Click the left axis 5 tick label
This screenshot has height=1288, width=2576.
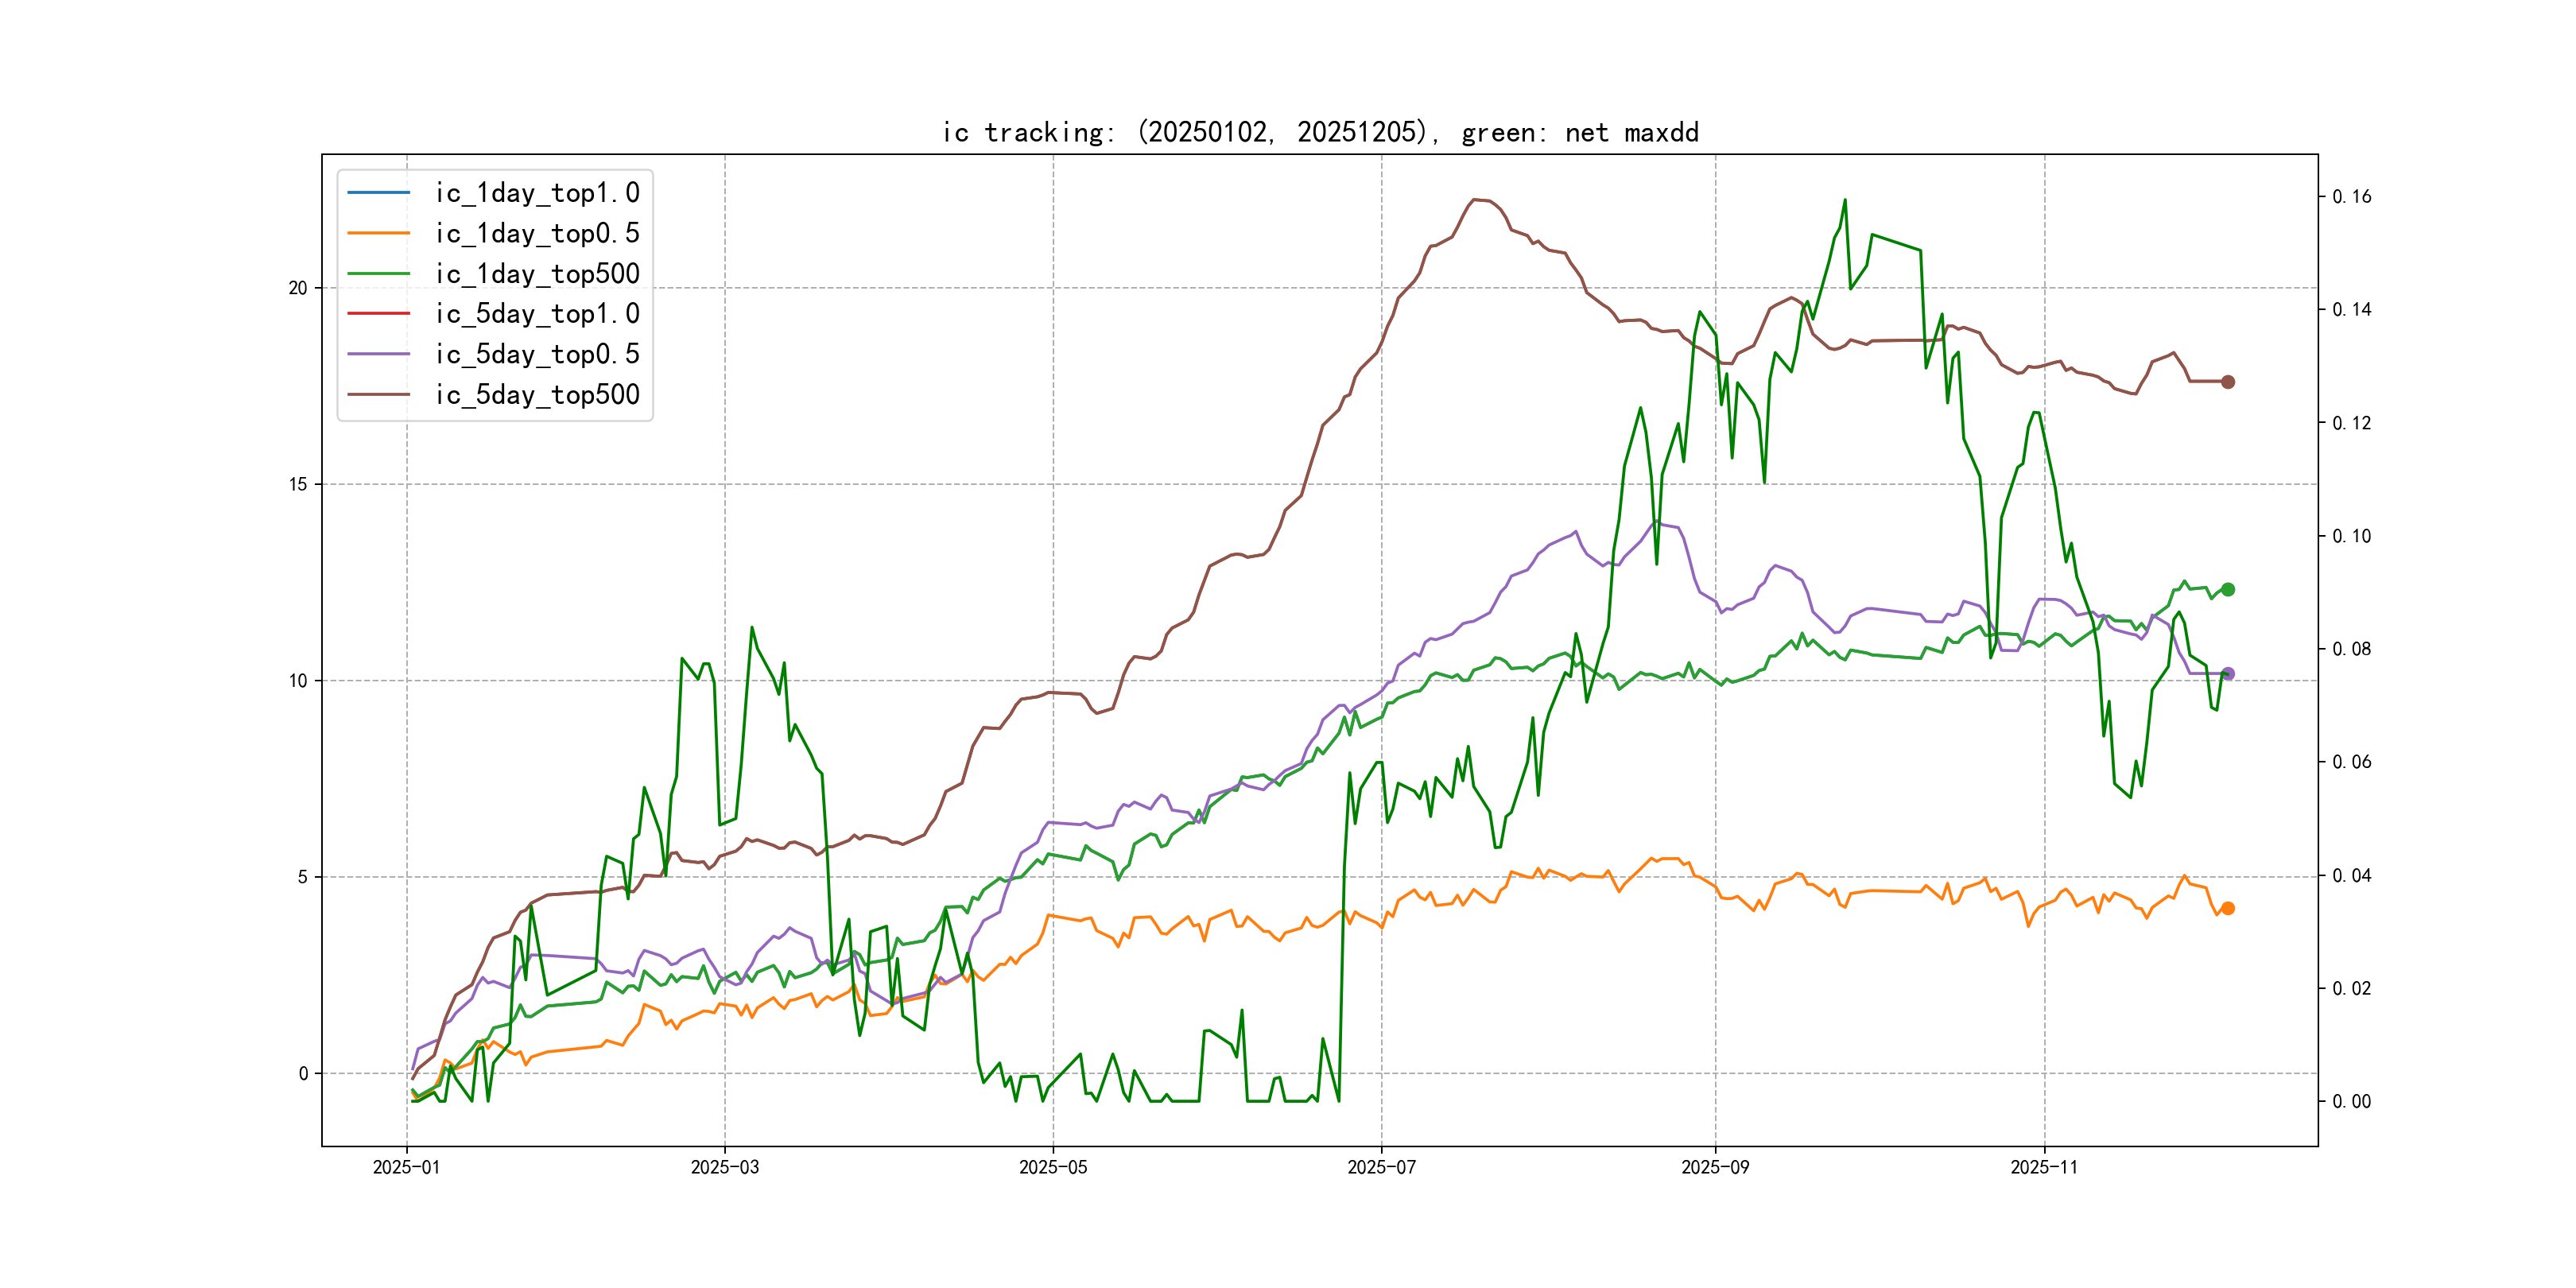(302, 878)
